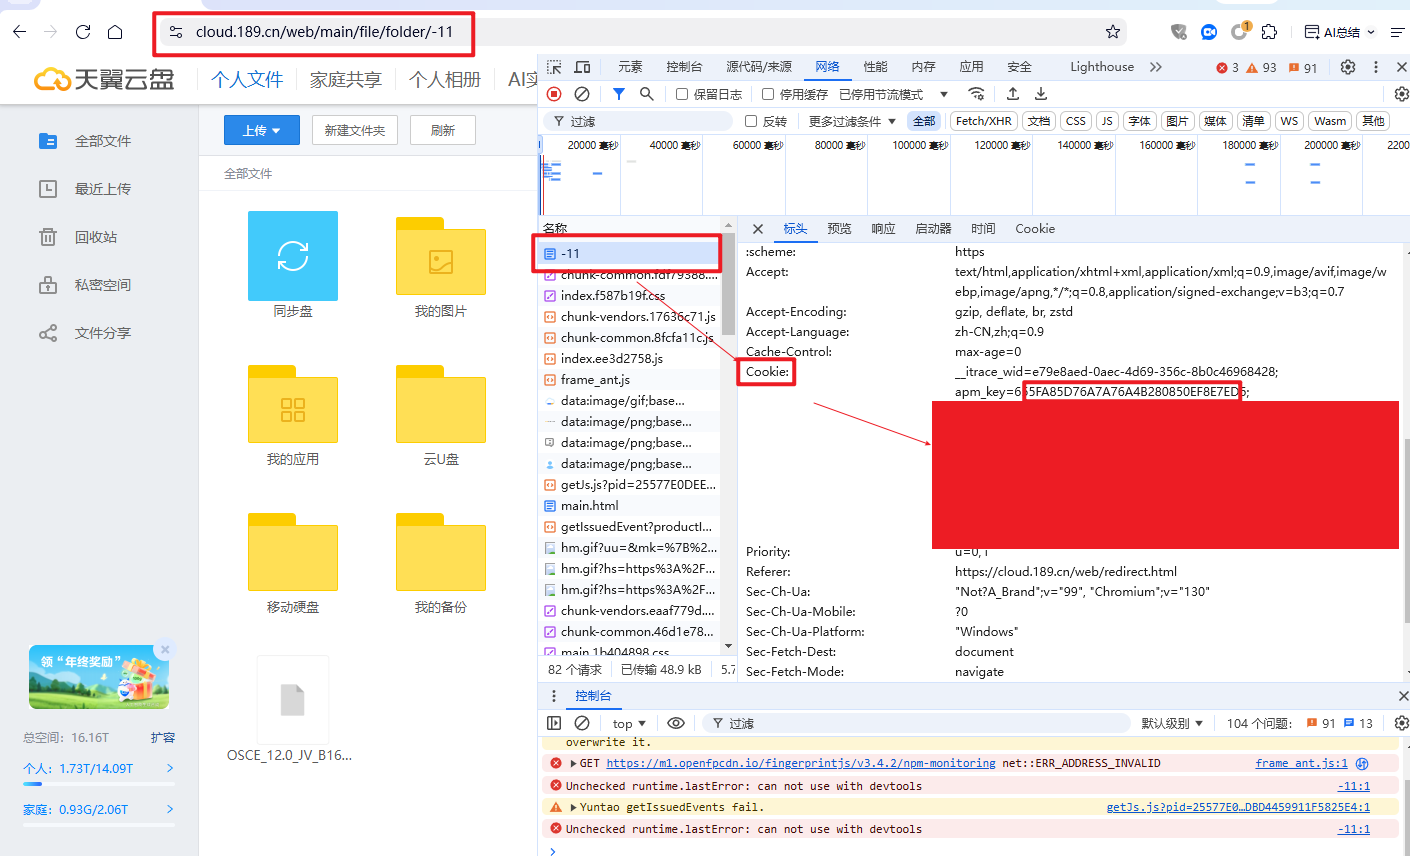Toggle the network filter funnel icon

[619, 94]
